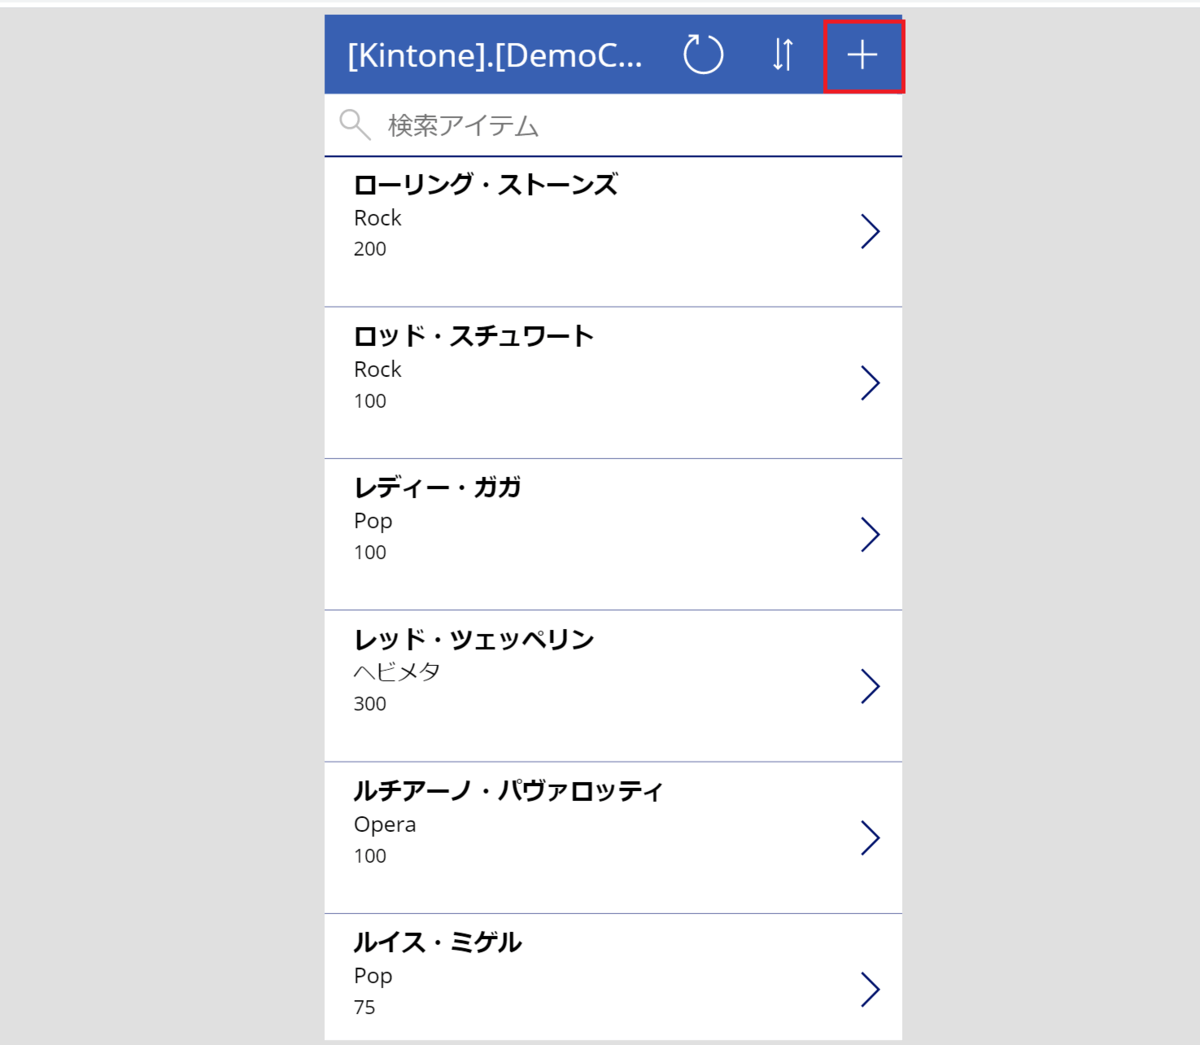Open details chevron for ローリング・ストーンズ
Viewport: 1200px width, 1045px height.
pos(870,231)
